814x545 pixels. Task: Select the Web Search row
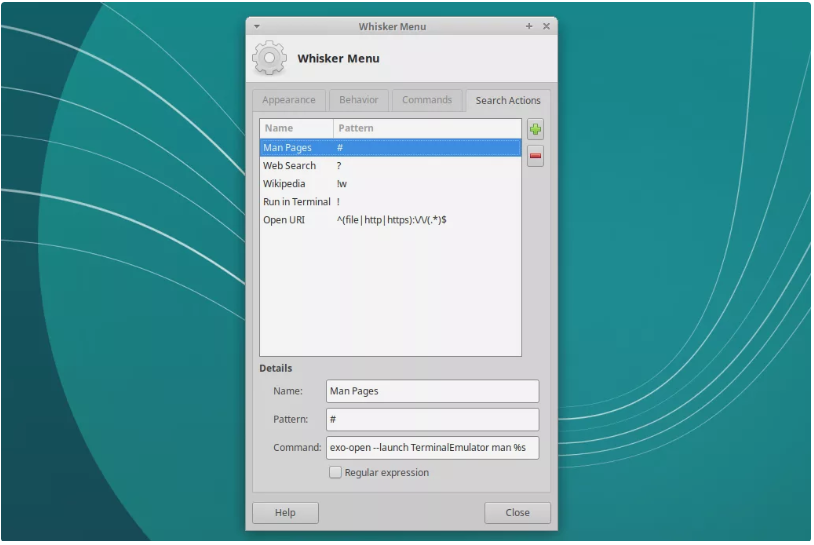[x=390, y=166]
